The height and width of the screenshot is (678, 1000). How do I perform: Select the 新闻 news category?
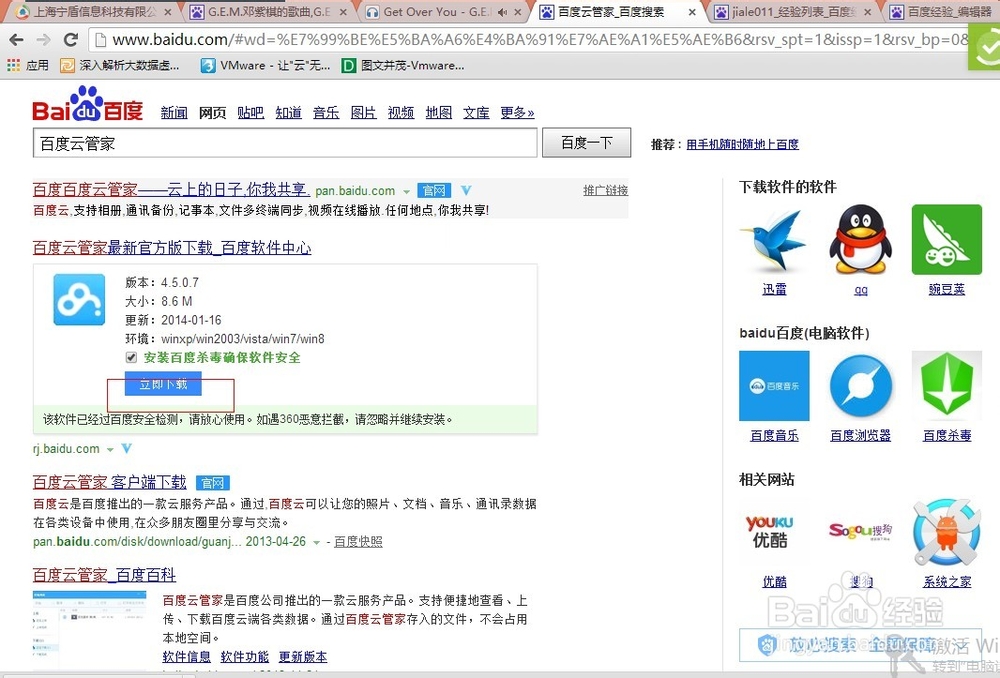point(174,113)
